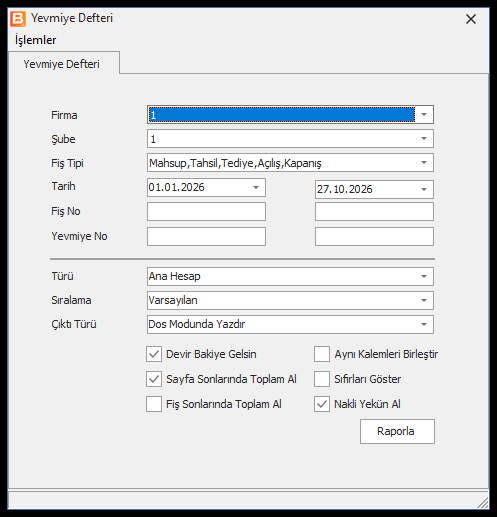This screenshot has height=517, width=497.
Task: Click the Şube field showing 1
Action: 290,139
